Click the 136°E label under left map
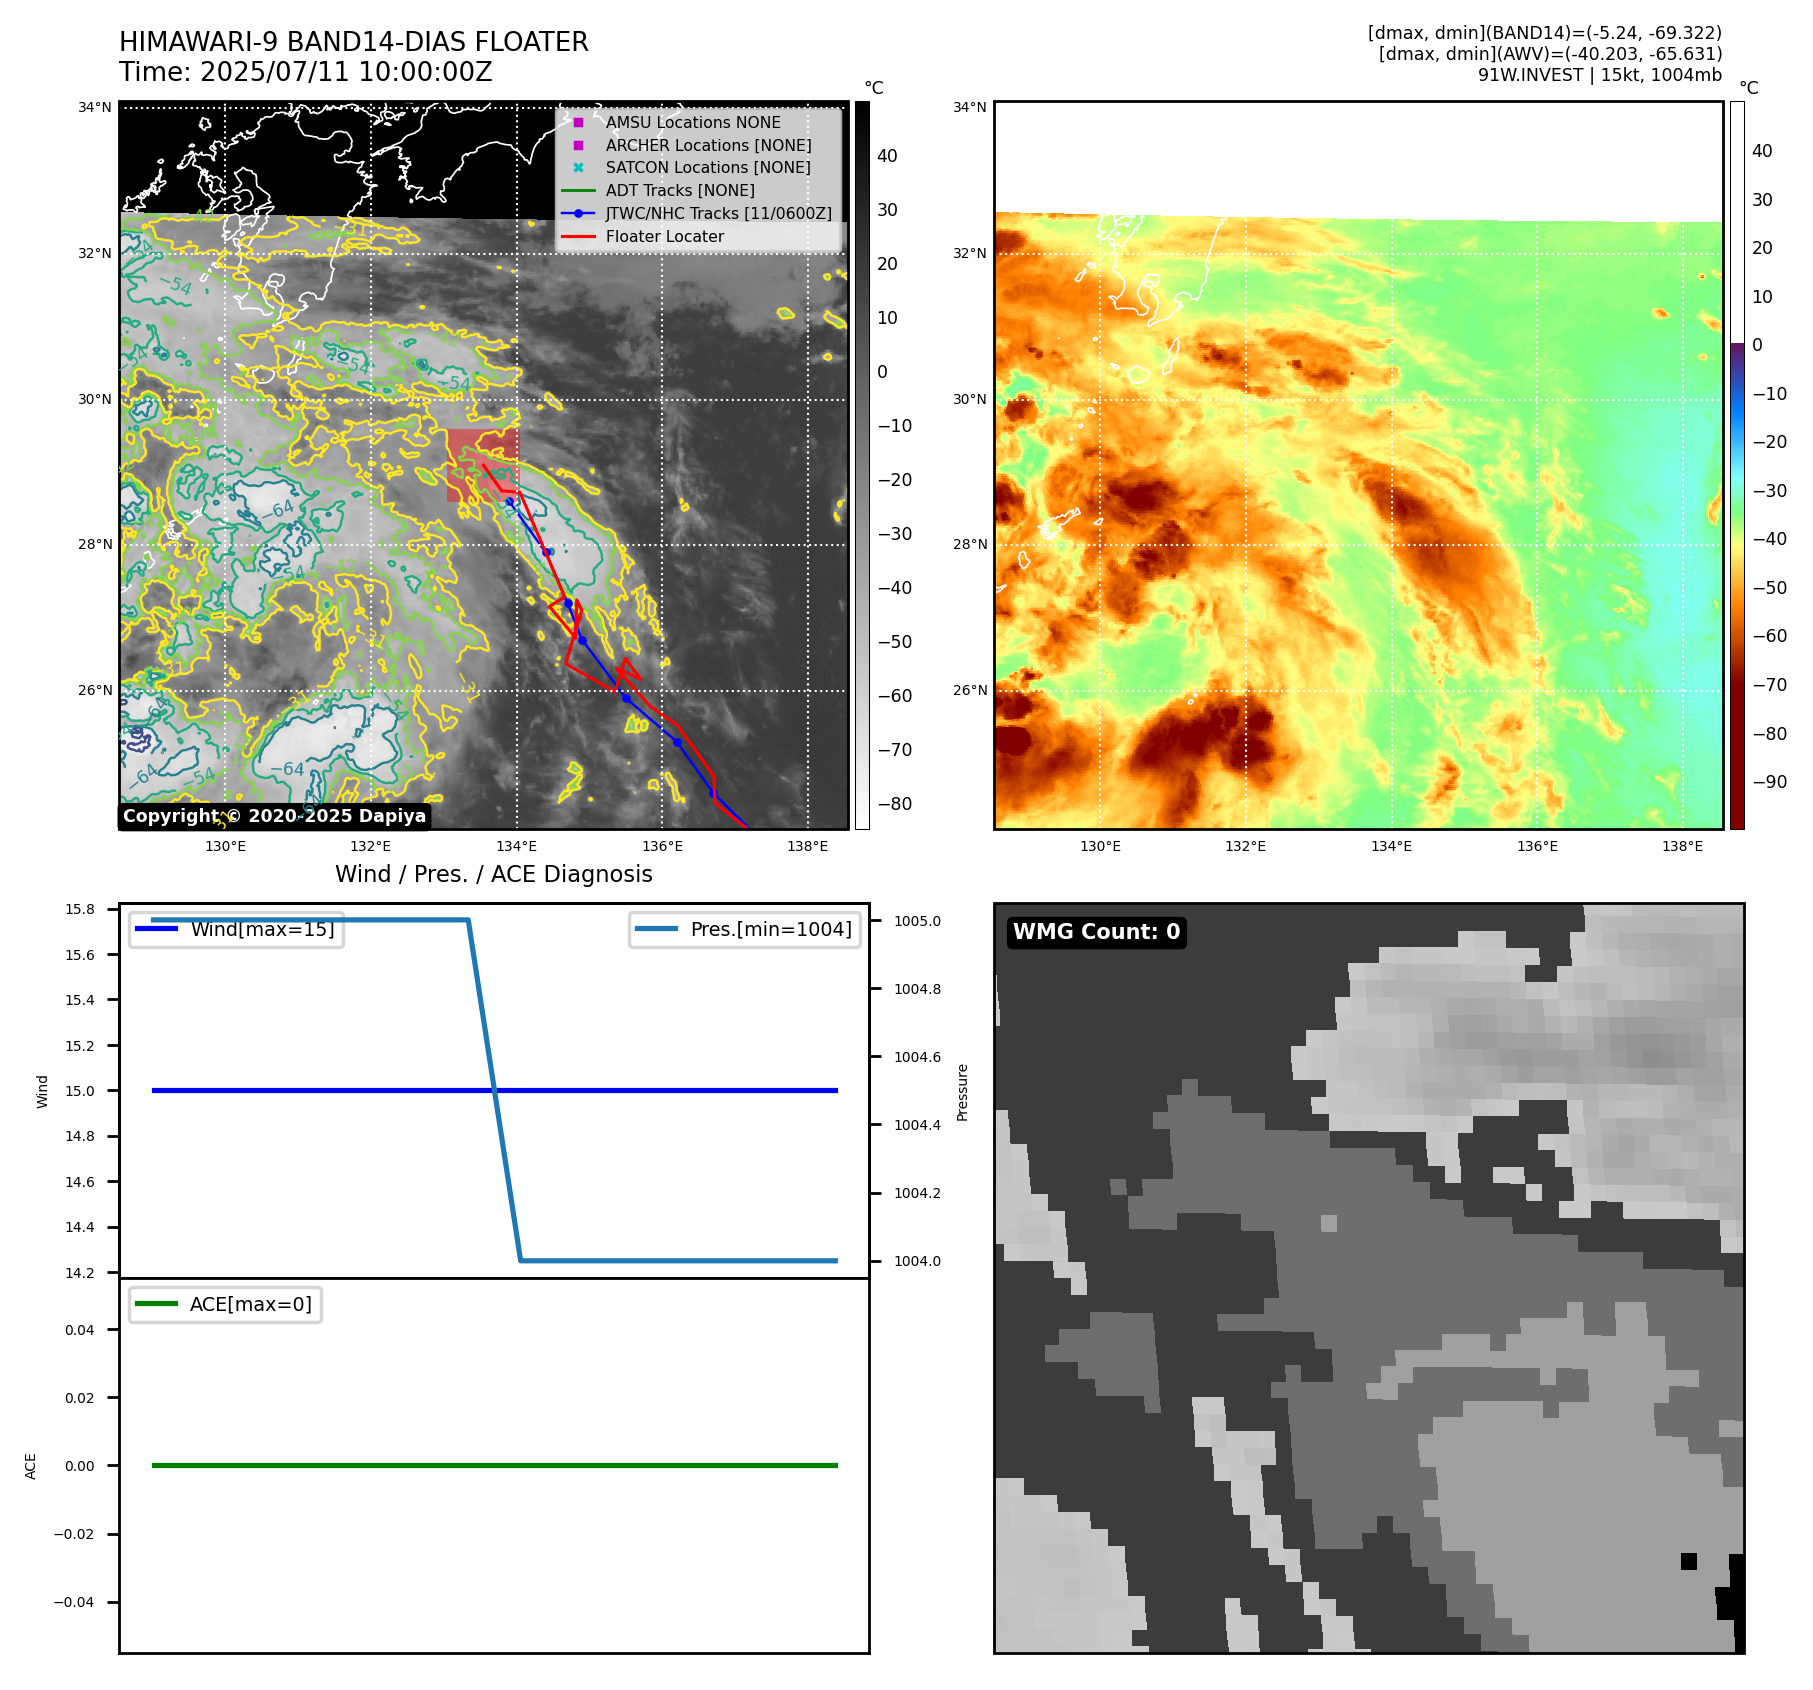Viewport: 1813px width, 1690px height. [663, 846]
